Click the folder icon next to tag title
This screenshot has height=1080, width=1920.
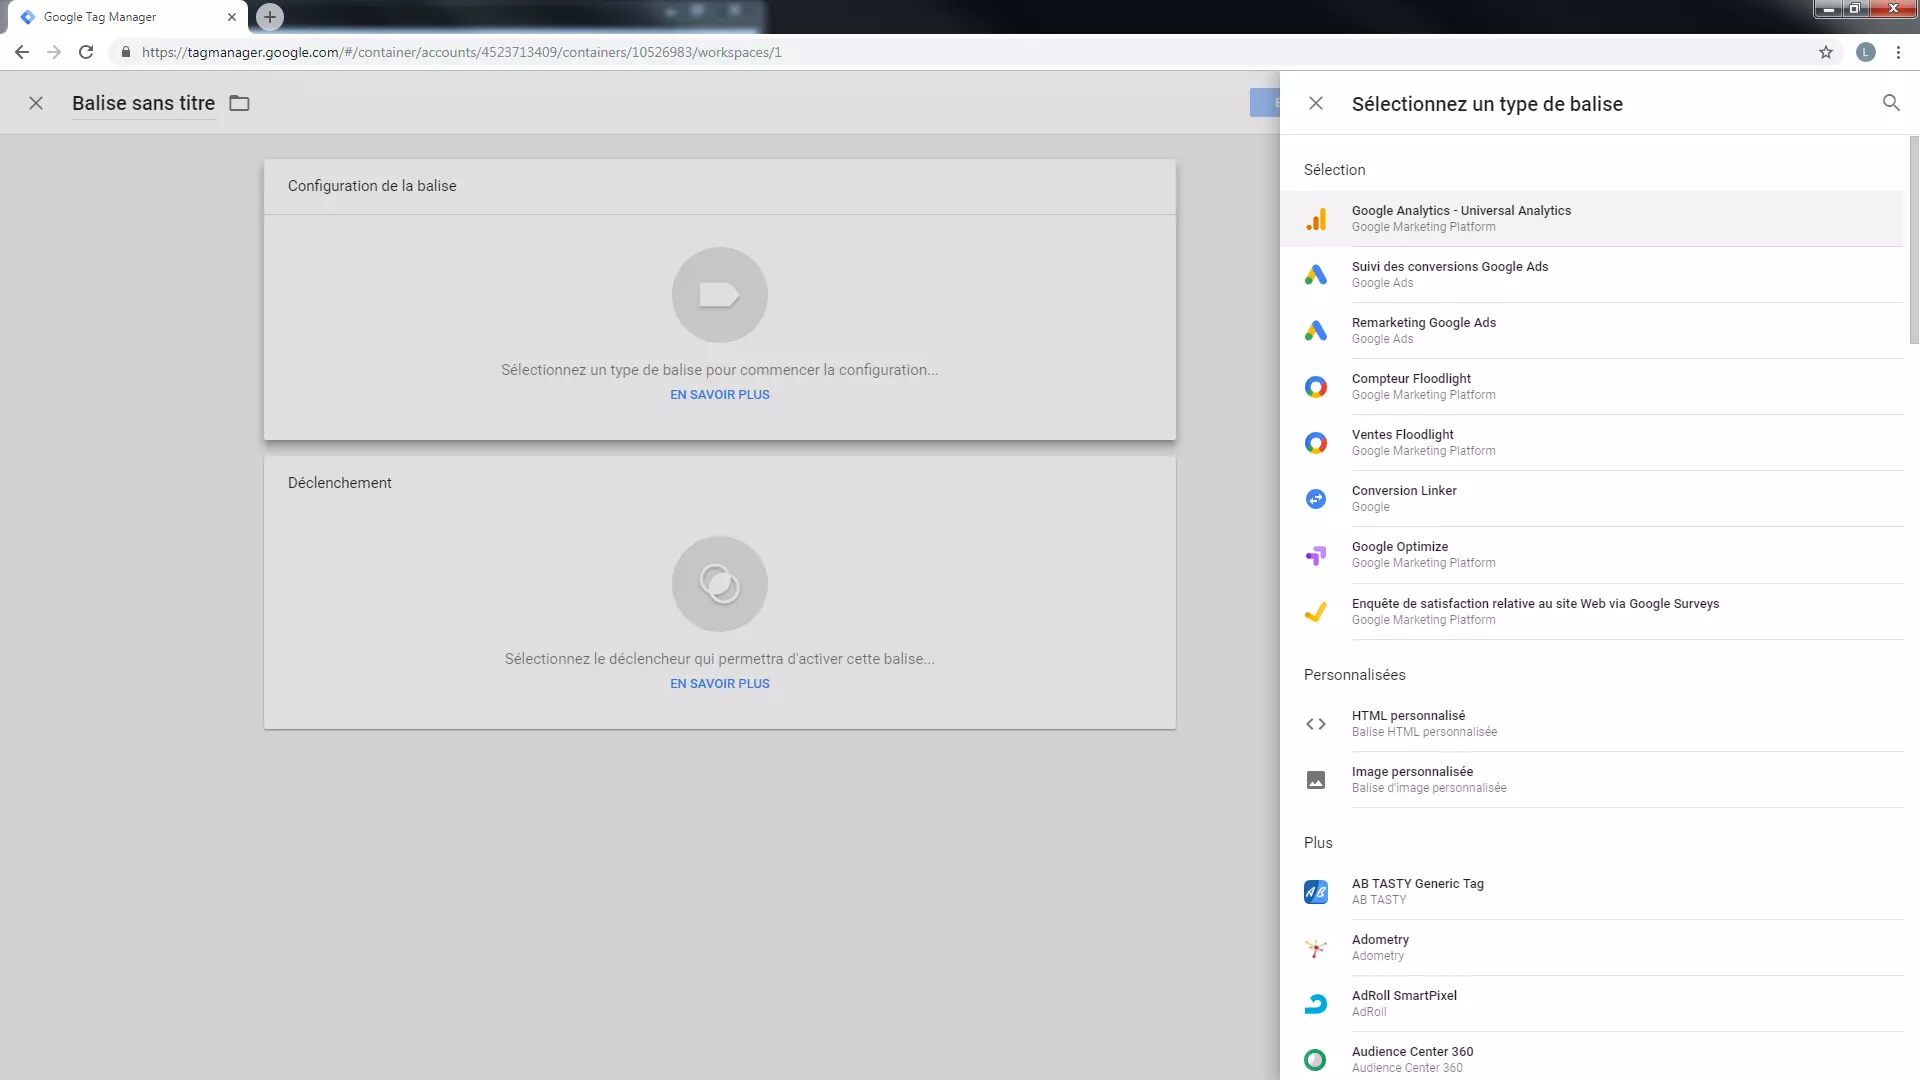(239, 103)
